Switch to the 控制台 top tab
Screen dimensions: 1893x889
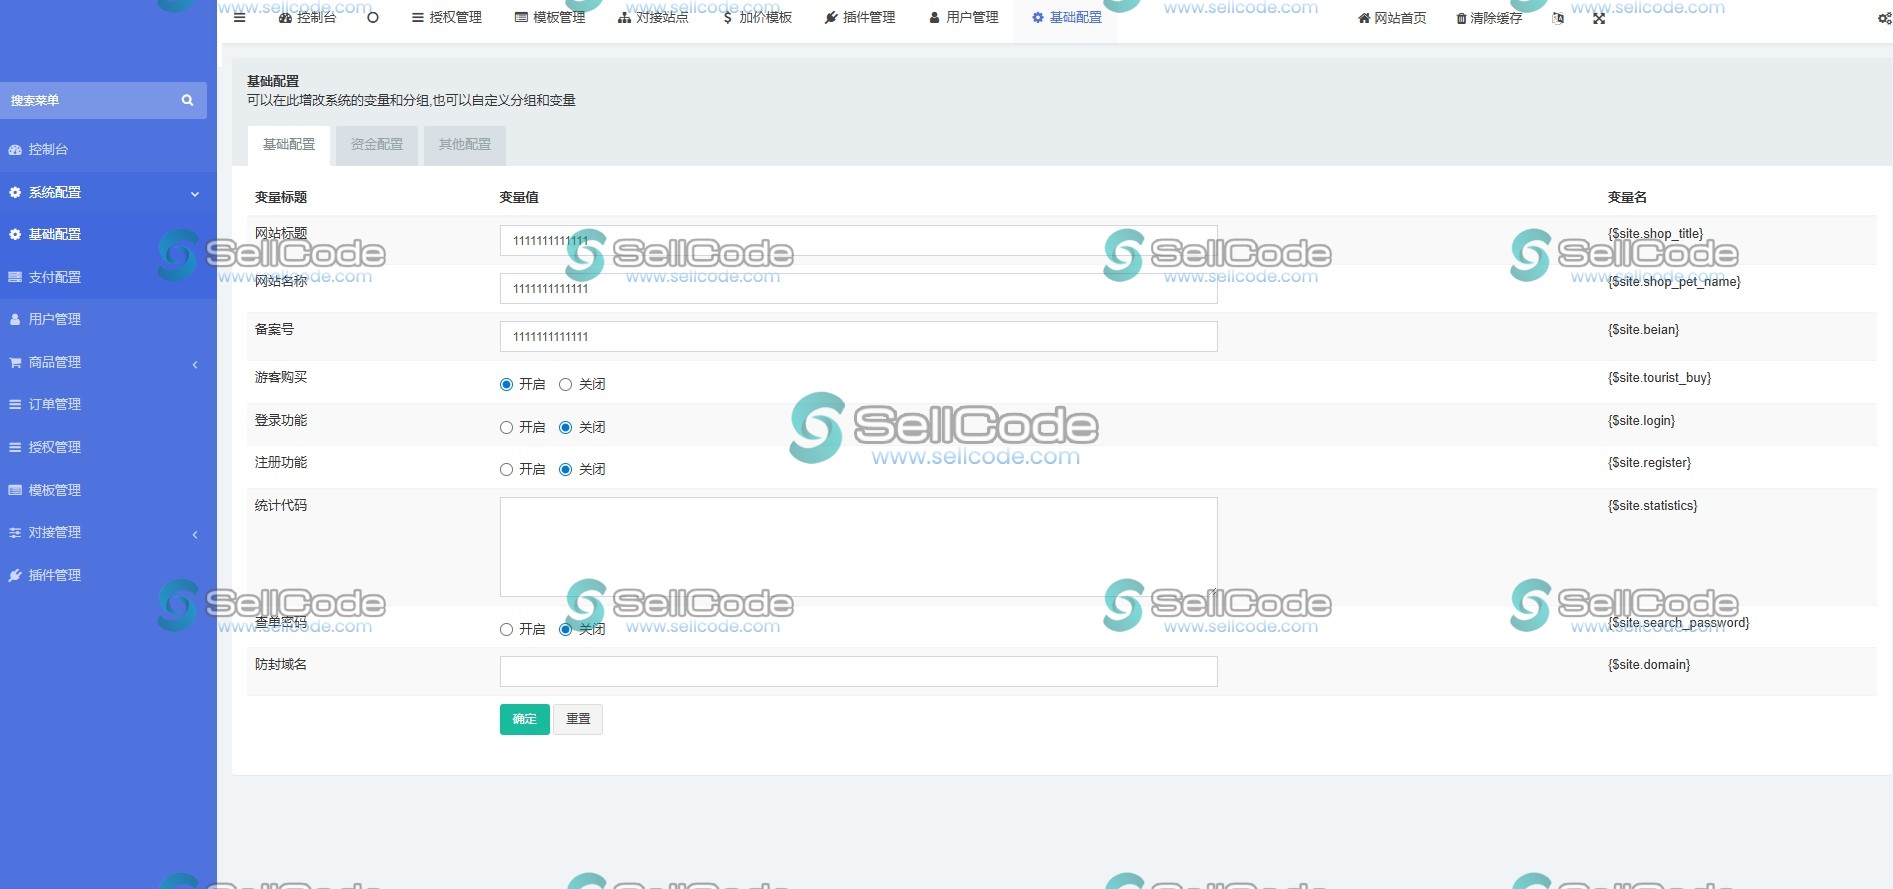(307, 17)
